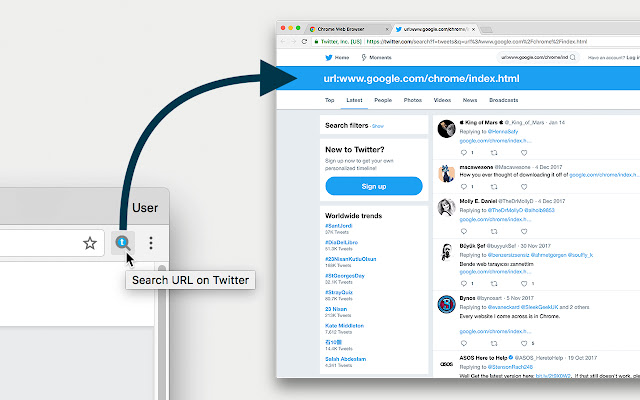Open the #23NisanKutluOlsun trend

(x=351, y=259)
